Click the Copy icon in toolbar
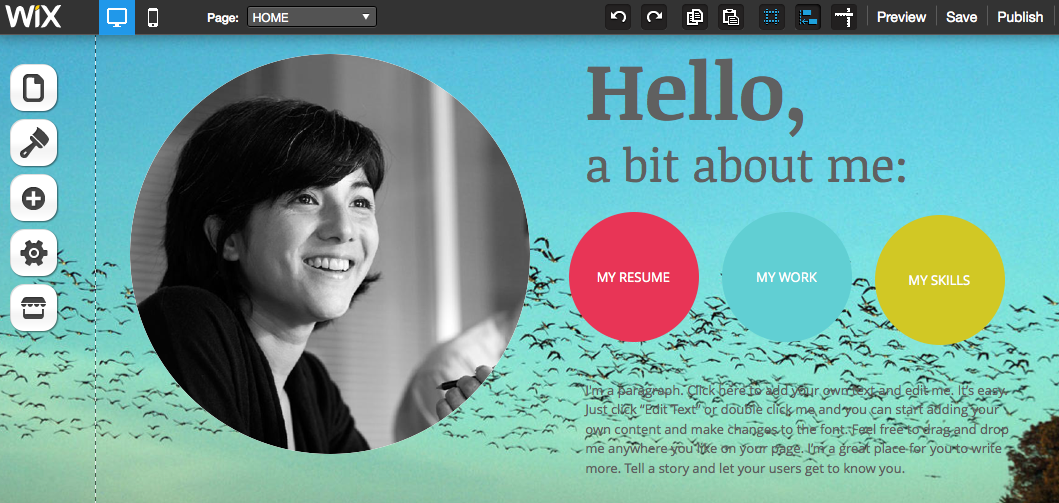 [694, 18]
